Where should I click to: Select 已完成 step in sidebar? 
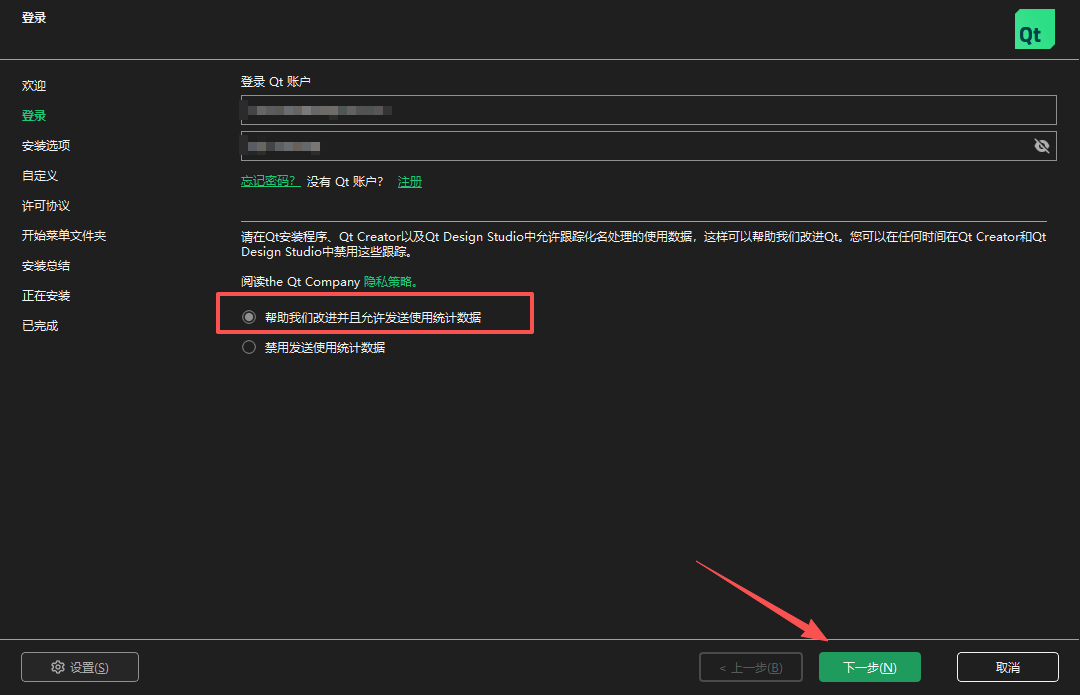point(40,325)
